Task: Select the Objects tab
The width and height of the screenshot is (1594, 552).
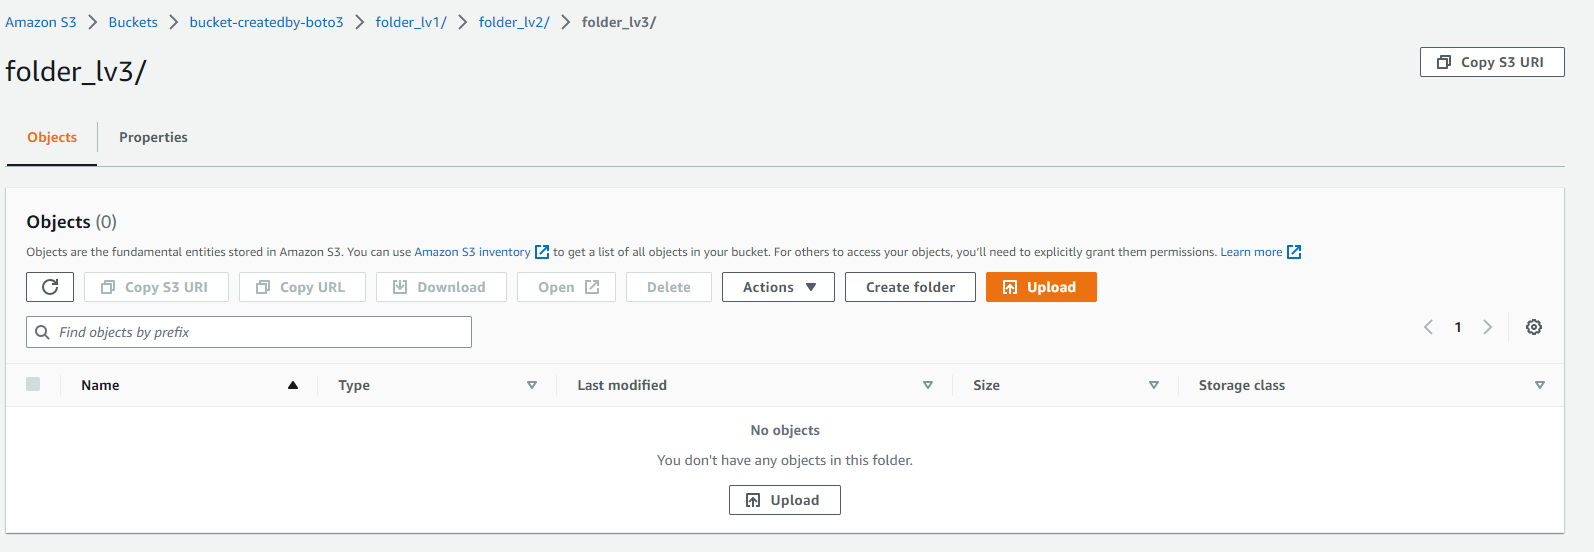Action: tap(52, 137)
